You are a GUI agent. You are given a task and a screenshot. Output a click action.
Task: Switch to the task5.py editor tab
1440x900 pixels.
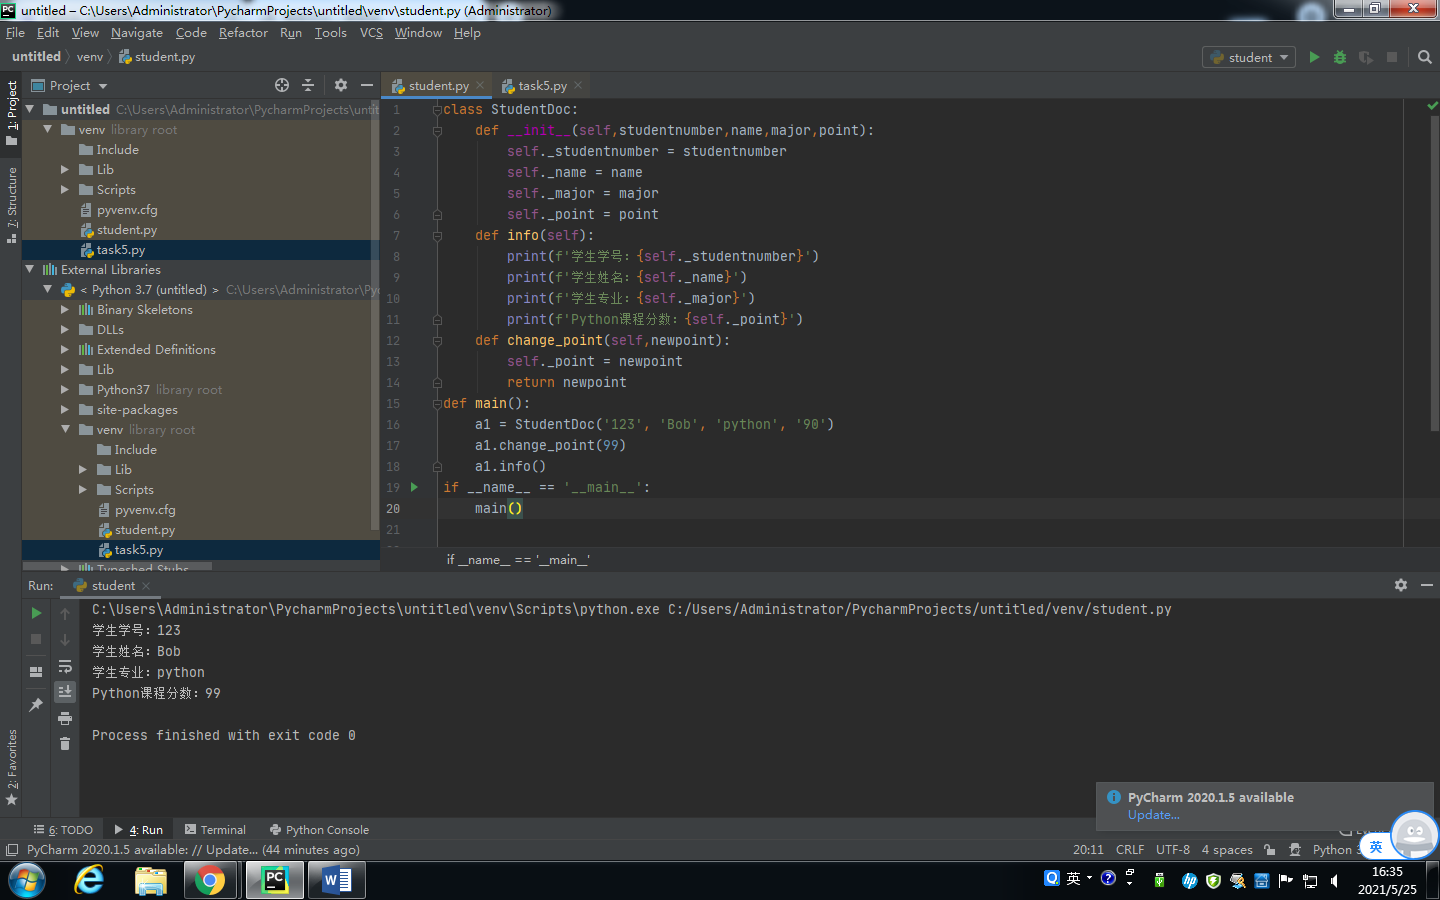(541, 86)
